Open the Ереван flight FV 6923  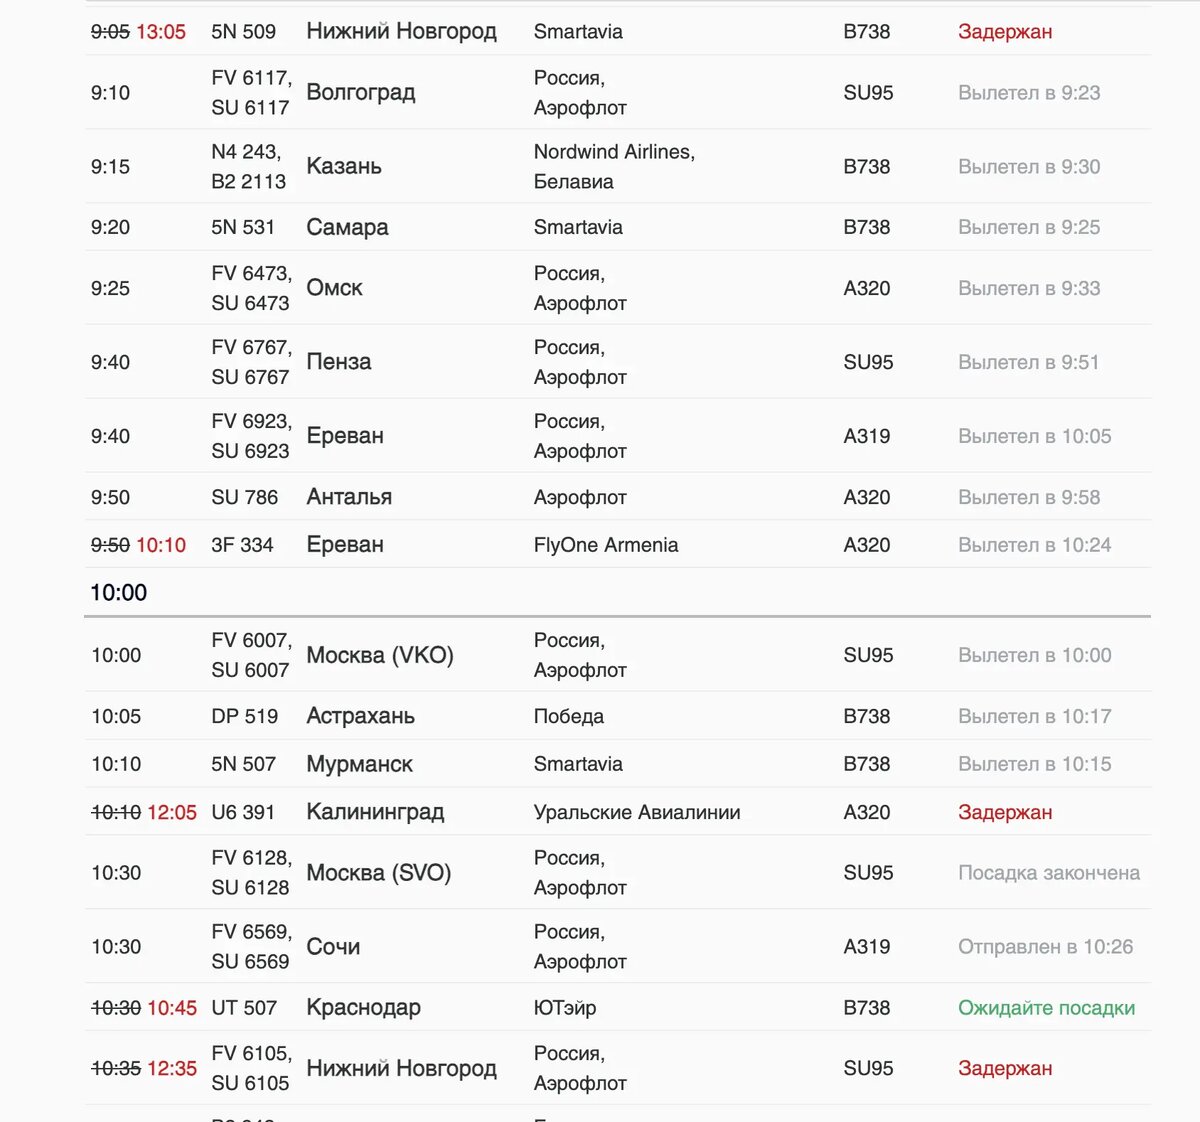click(618, 436)
